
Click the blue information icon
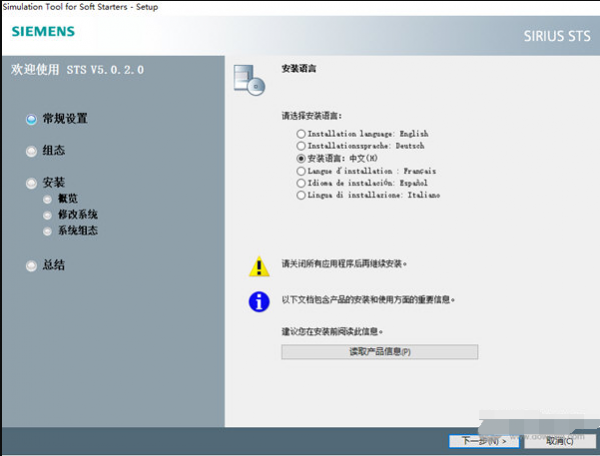click(259, 301)
